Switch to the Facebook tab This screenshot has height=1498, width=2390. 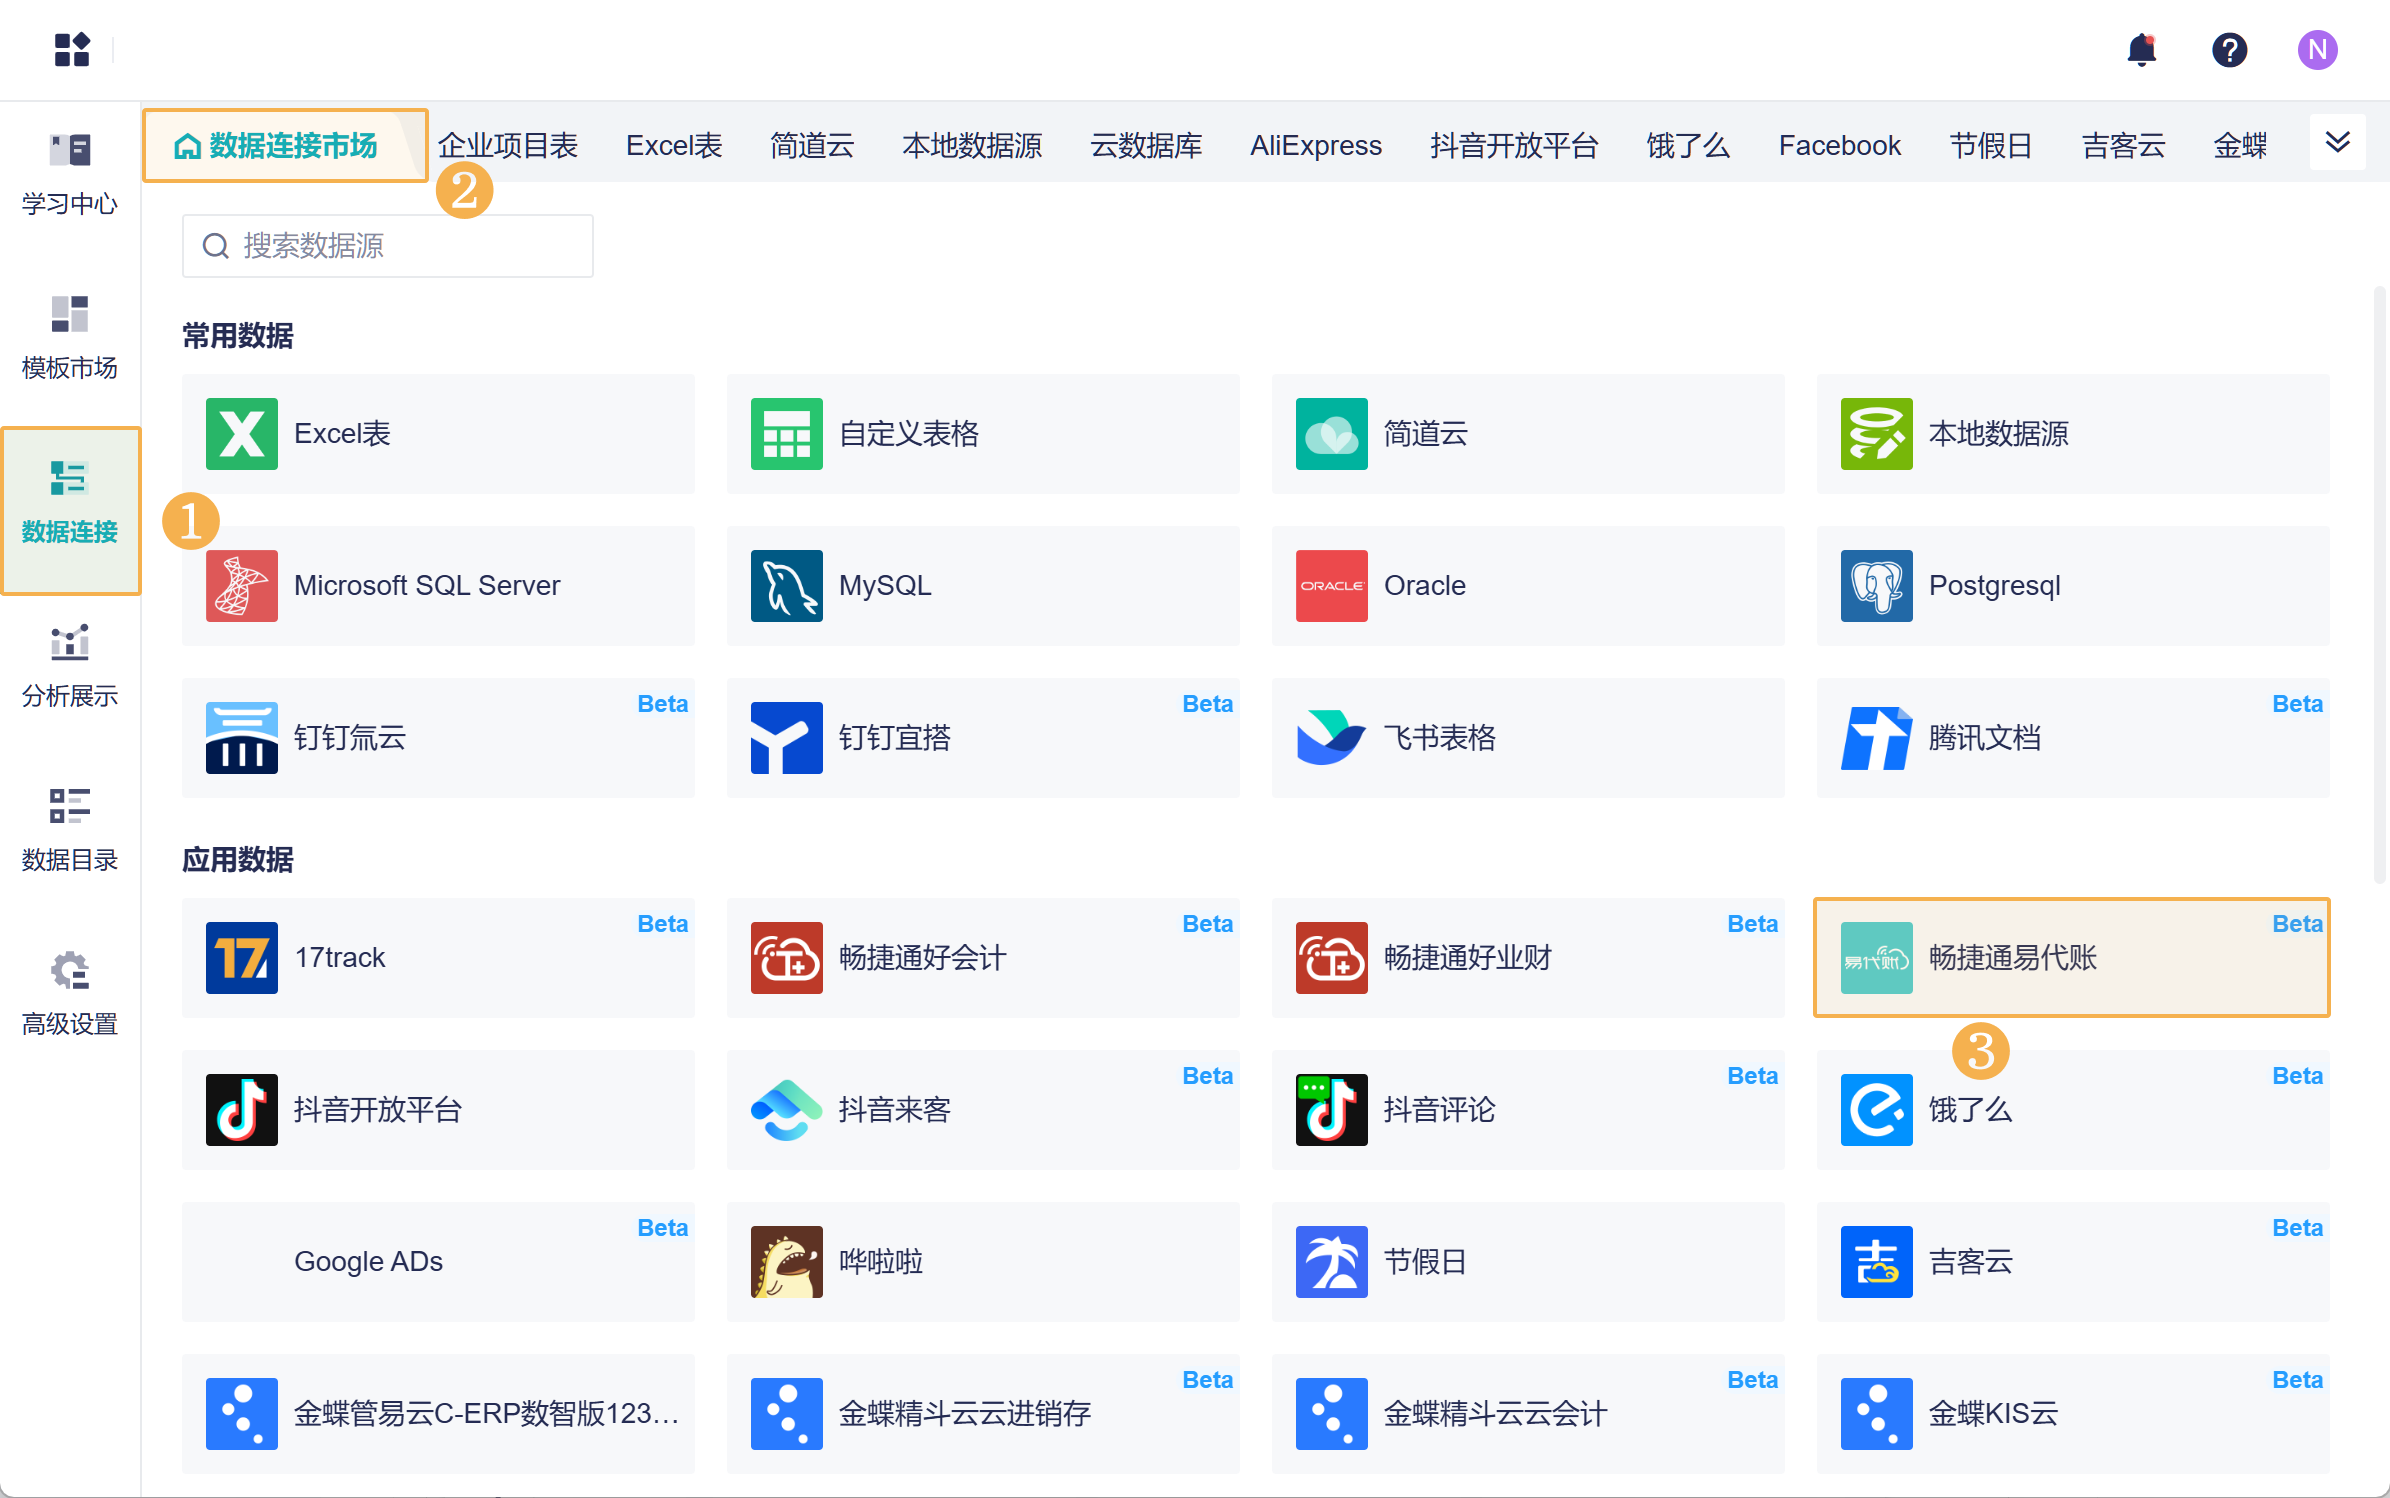(1839, 146)
